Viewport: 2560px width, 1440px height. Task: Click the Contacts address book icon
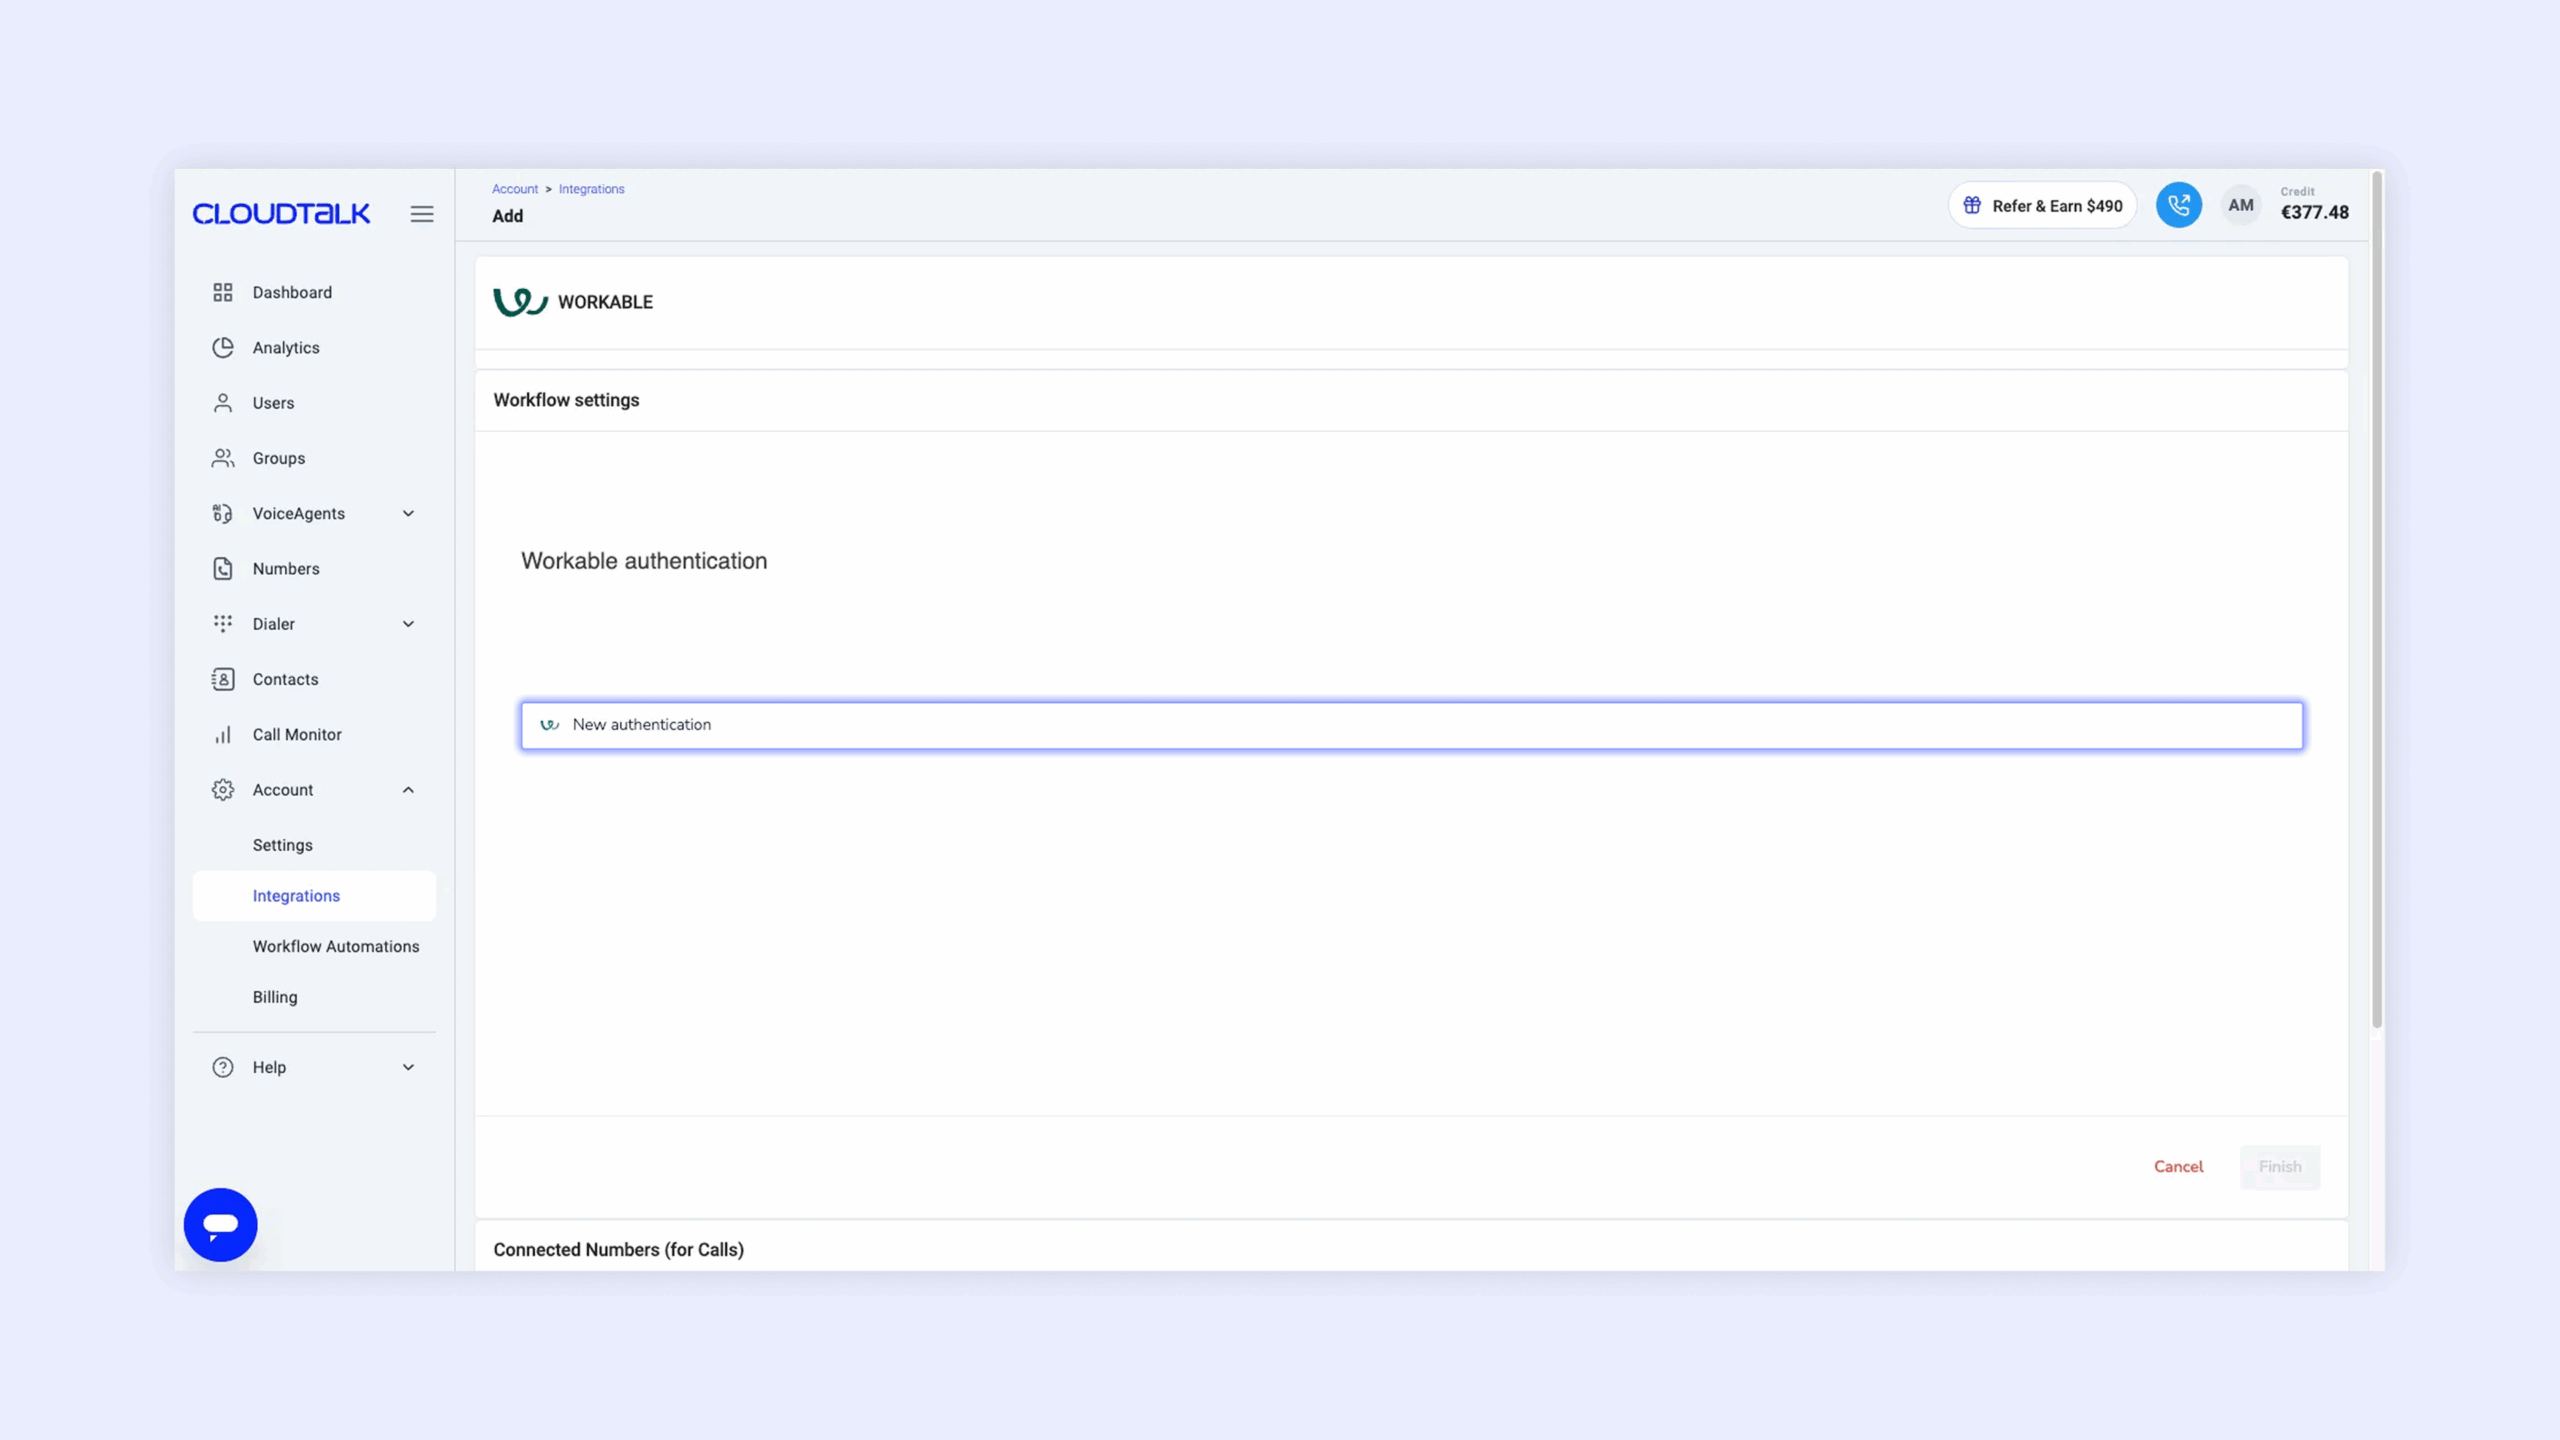click(x=222, y=679)
